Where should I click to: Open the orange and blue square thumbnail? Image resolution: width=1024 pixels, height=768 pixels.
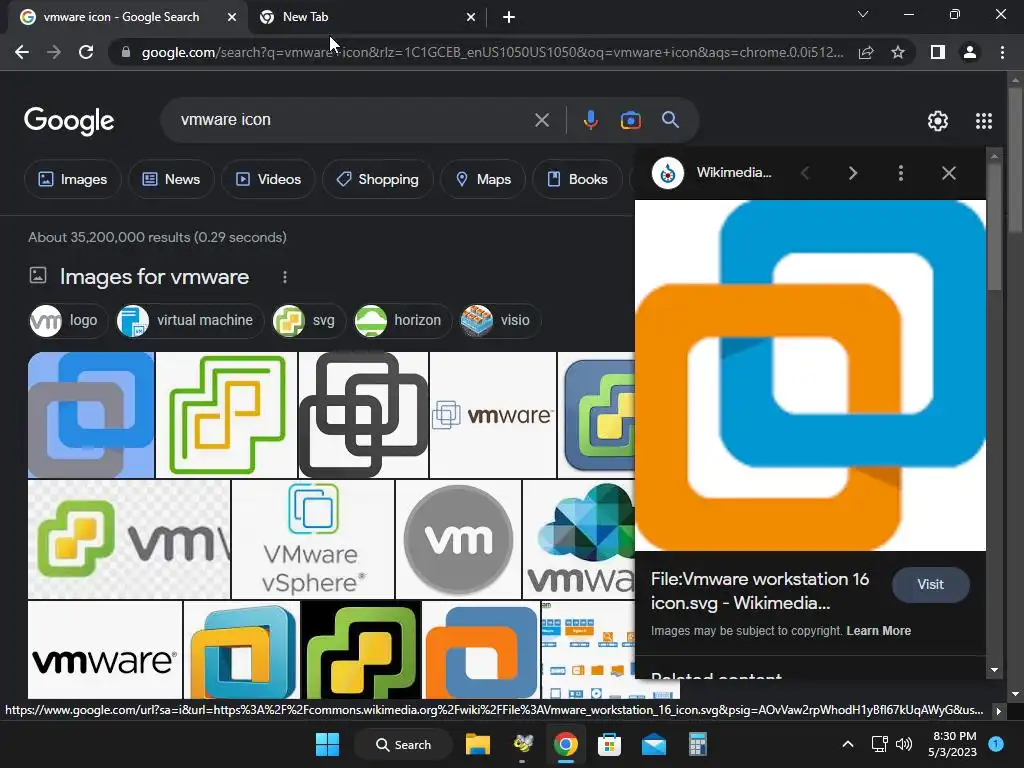(481, 650)
